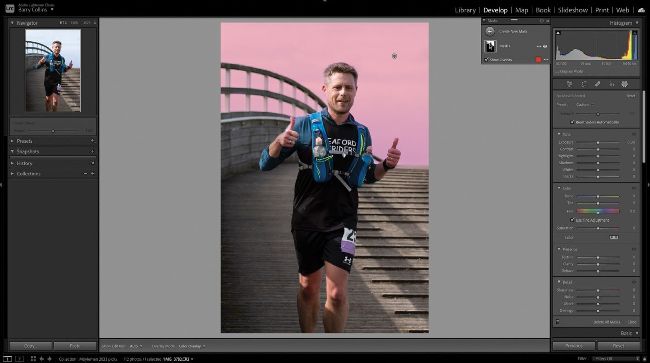
Task: Select the Healing brush tool icon
Action: (x=597, y=84)
